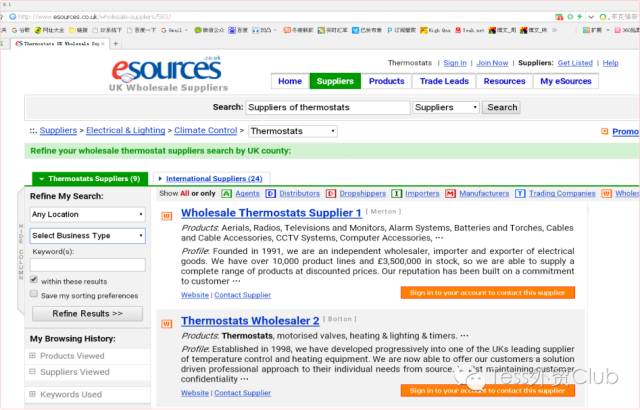
Task: Click the Promo link
Action: (x=625, y=131)
